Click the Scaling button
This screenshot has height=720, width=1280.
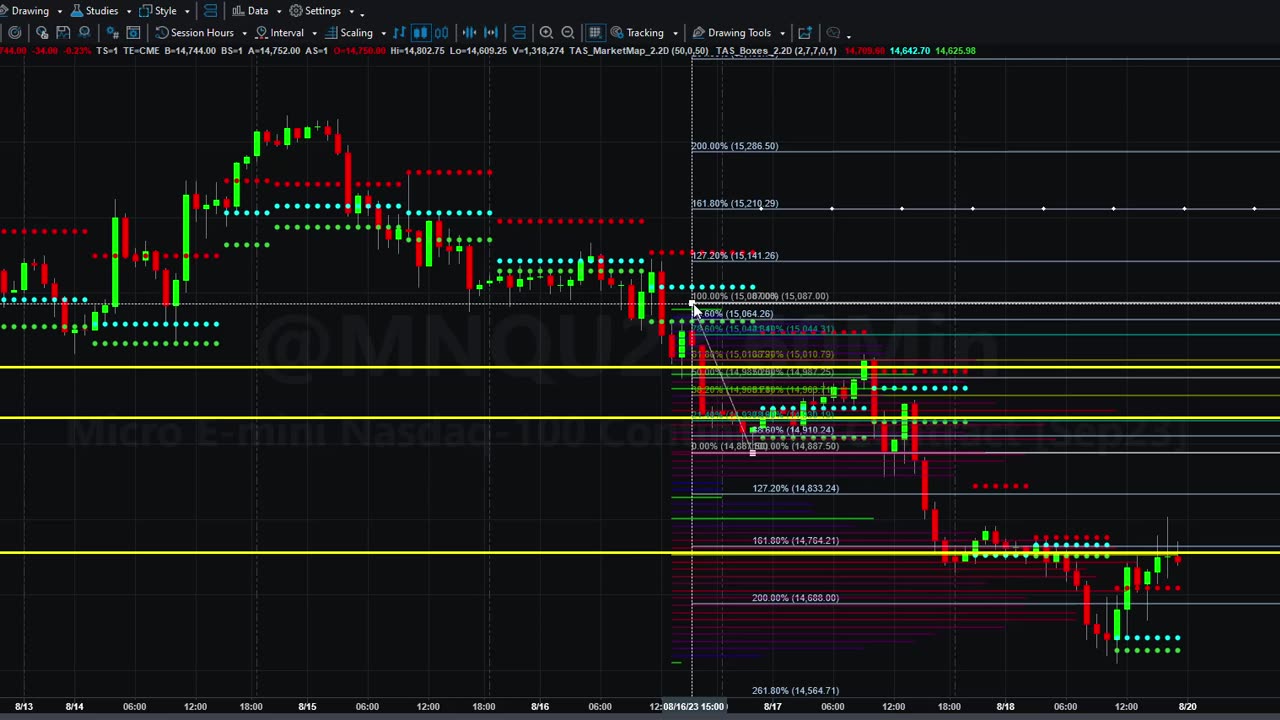click(x=348, y=33)
